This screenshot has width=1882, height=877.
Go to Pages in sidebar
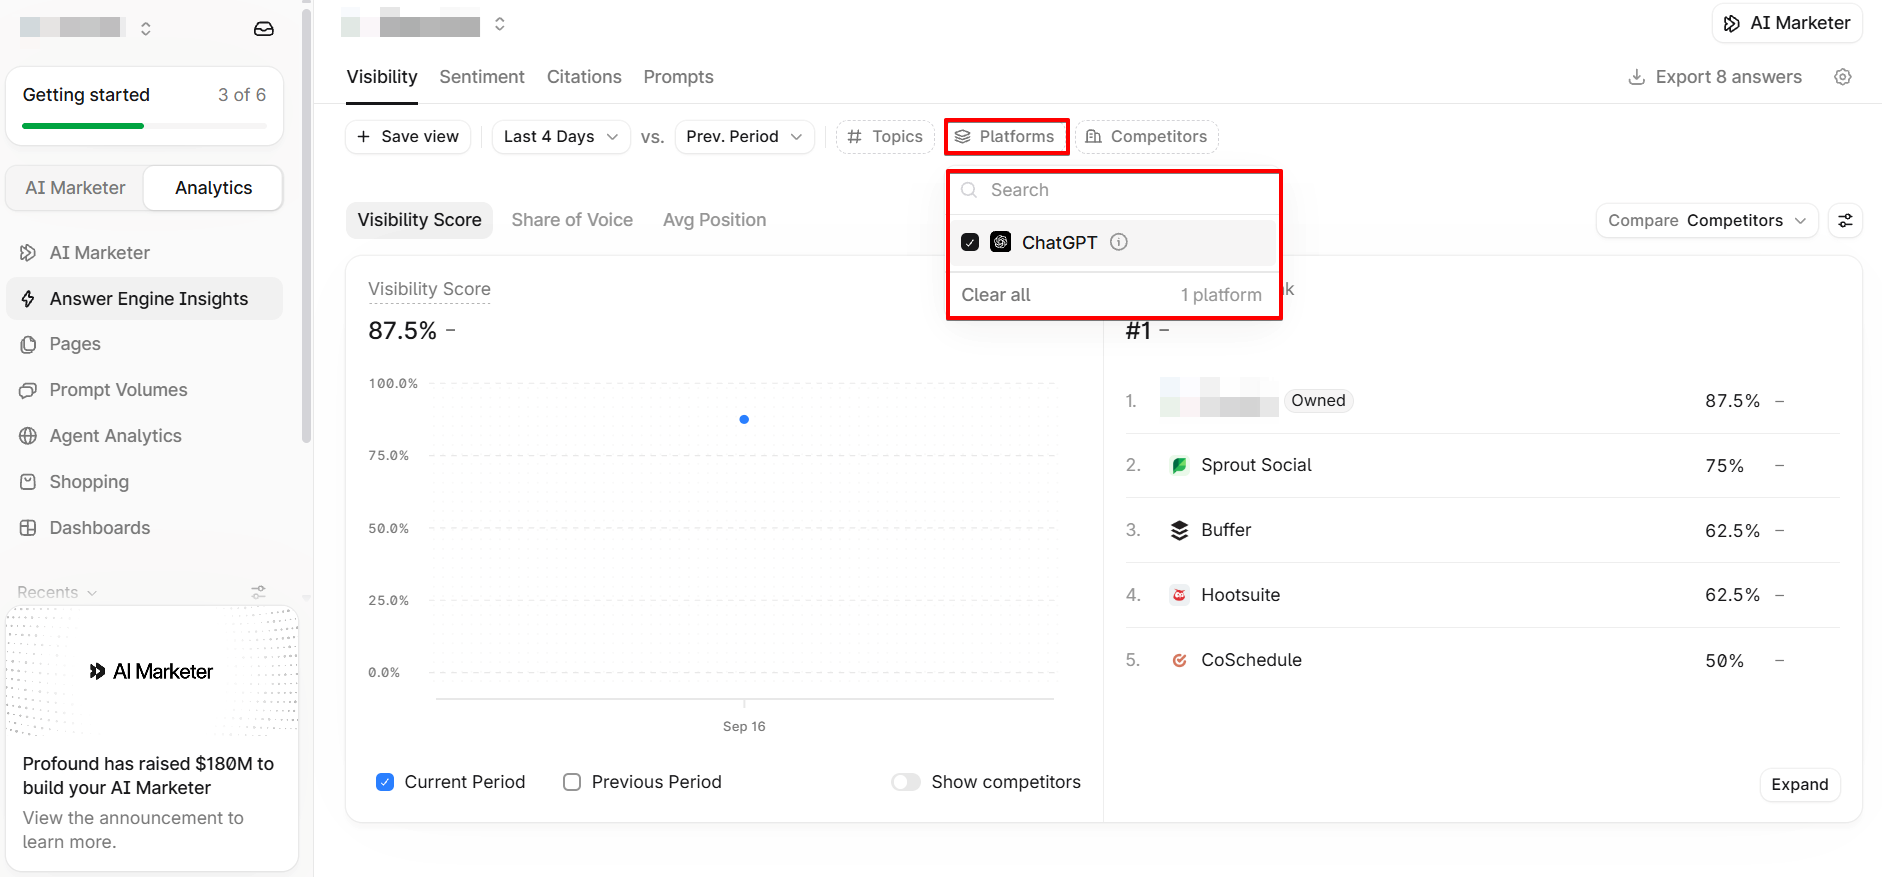pyautogui.click(x=144, y=344)
